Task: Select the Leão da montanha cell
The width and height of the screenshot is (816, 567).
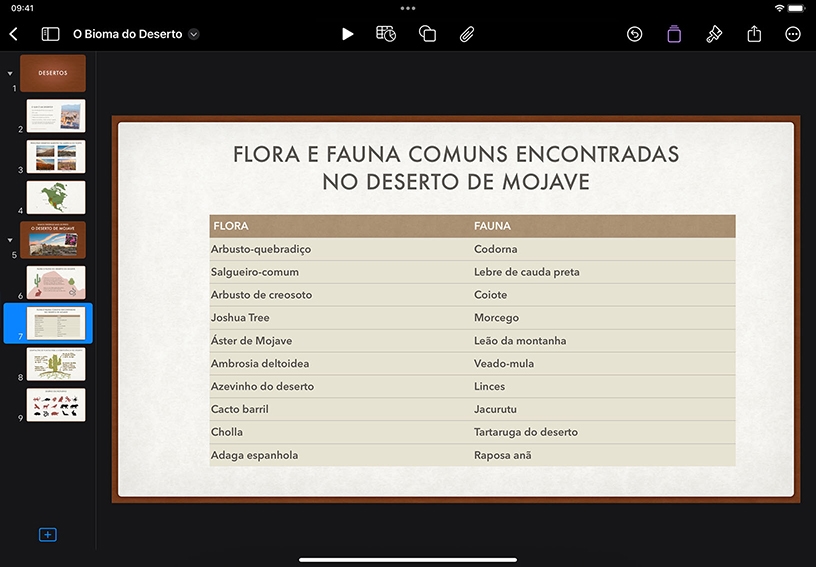Action: (x=604, y=341)
